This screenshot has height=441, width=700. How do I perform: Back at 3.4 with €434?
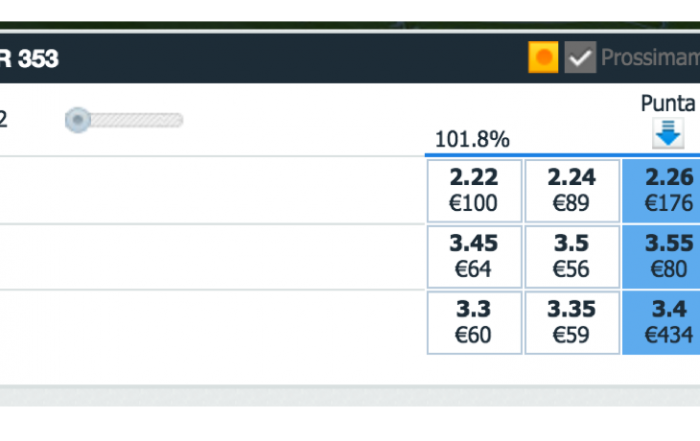[x=661, y=323]
